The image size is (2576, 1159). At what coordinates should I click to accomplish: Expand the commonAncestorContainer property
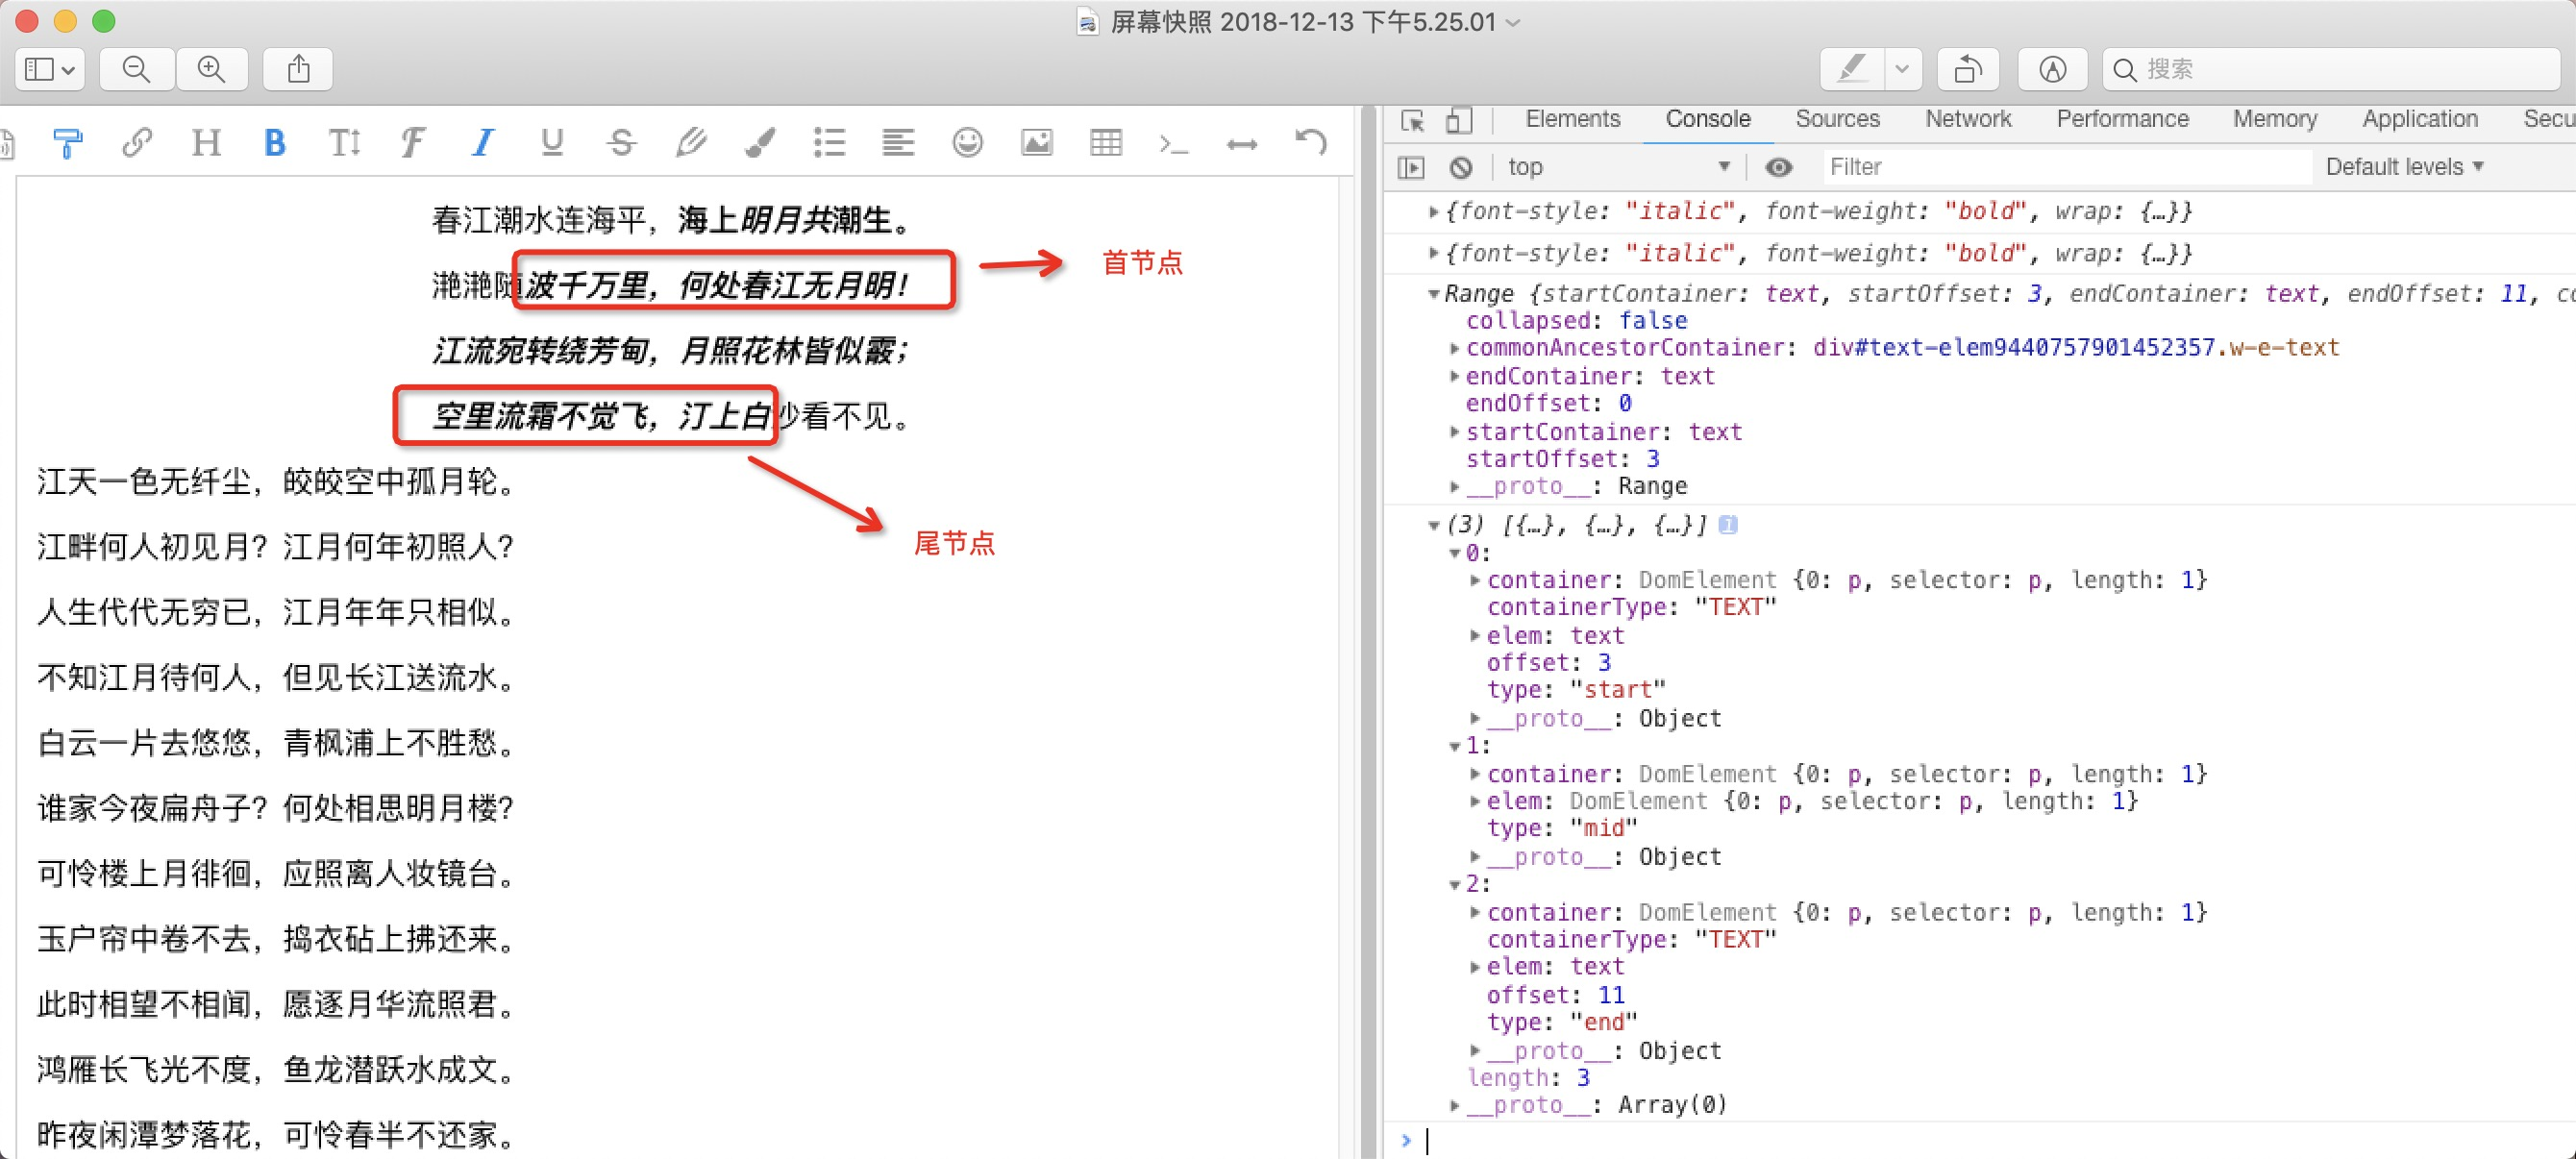tap(1455, 348)
